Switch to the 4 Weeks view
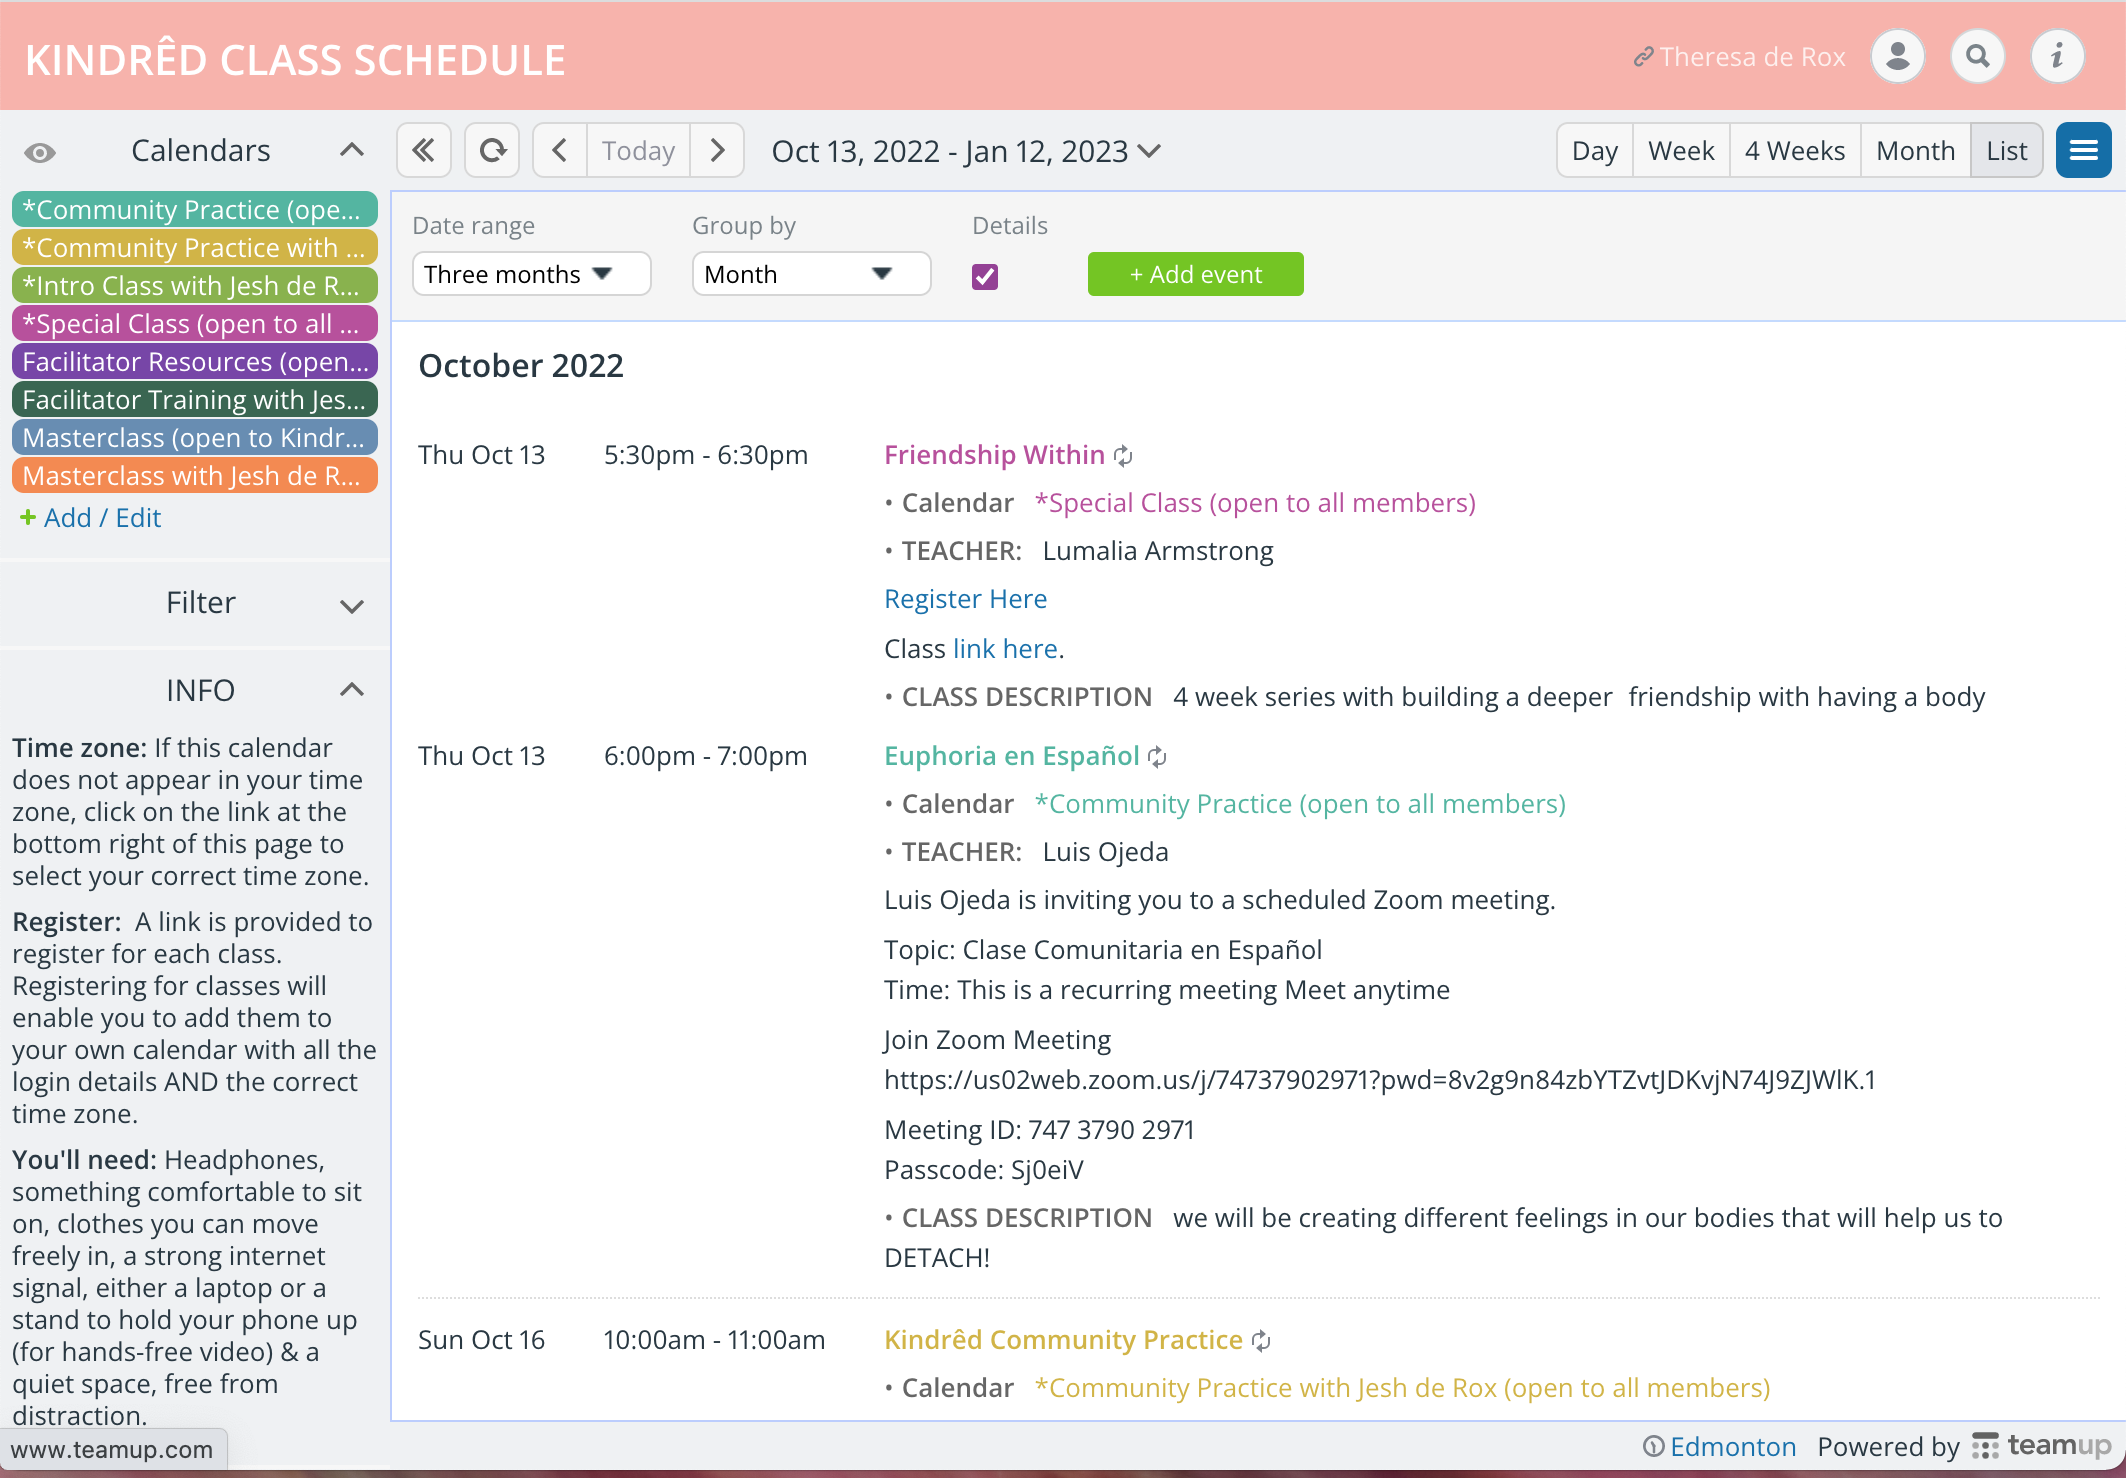This screenshot has width=2126, height=1478. tap(1795, 151)
